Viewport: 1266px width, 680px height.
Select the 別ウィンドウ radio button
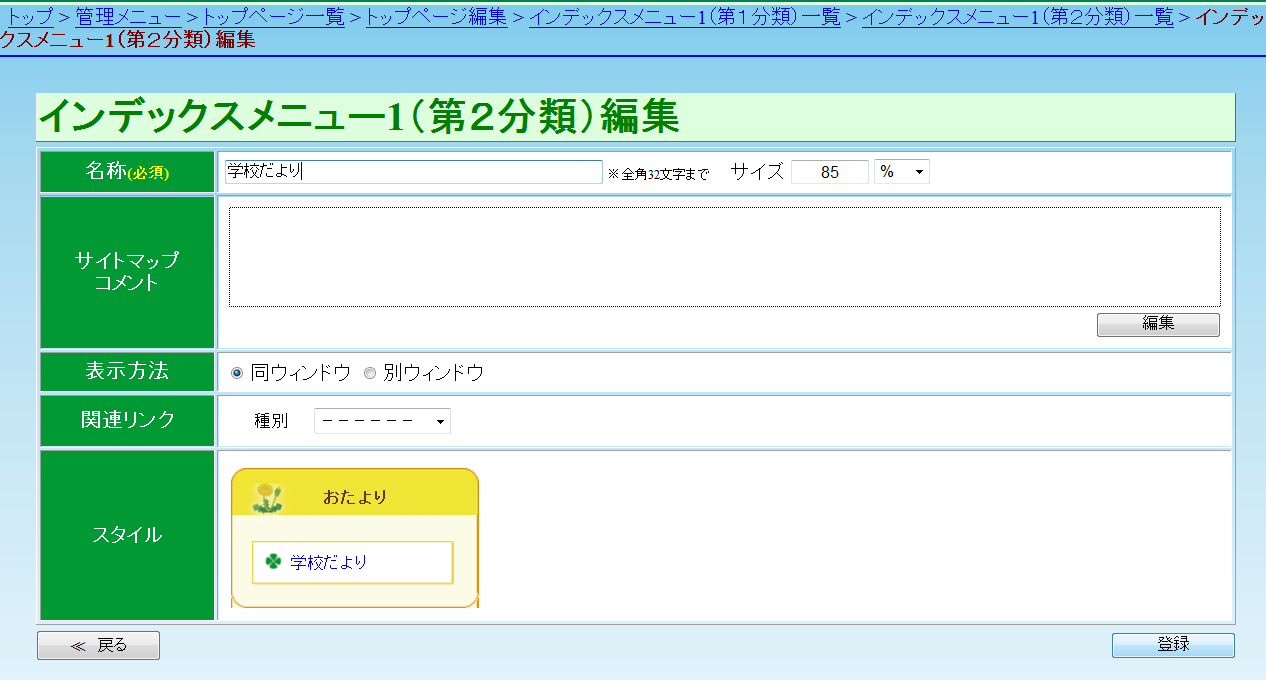pos(369,373)
